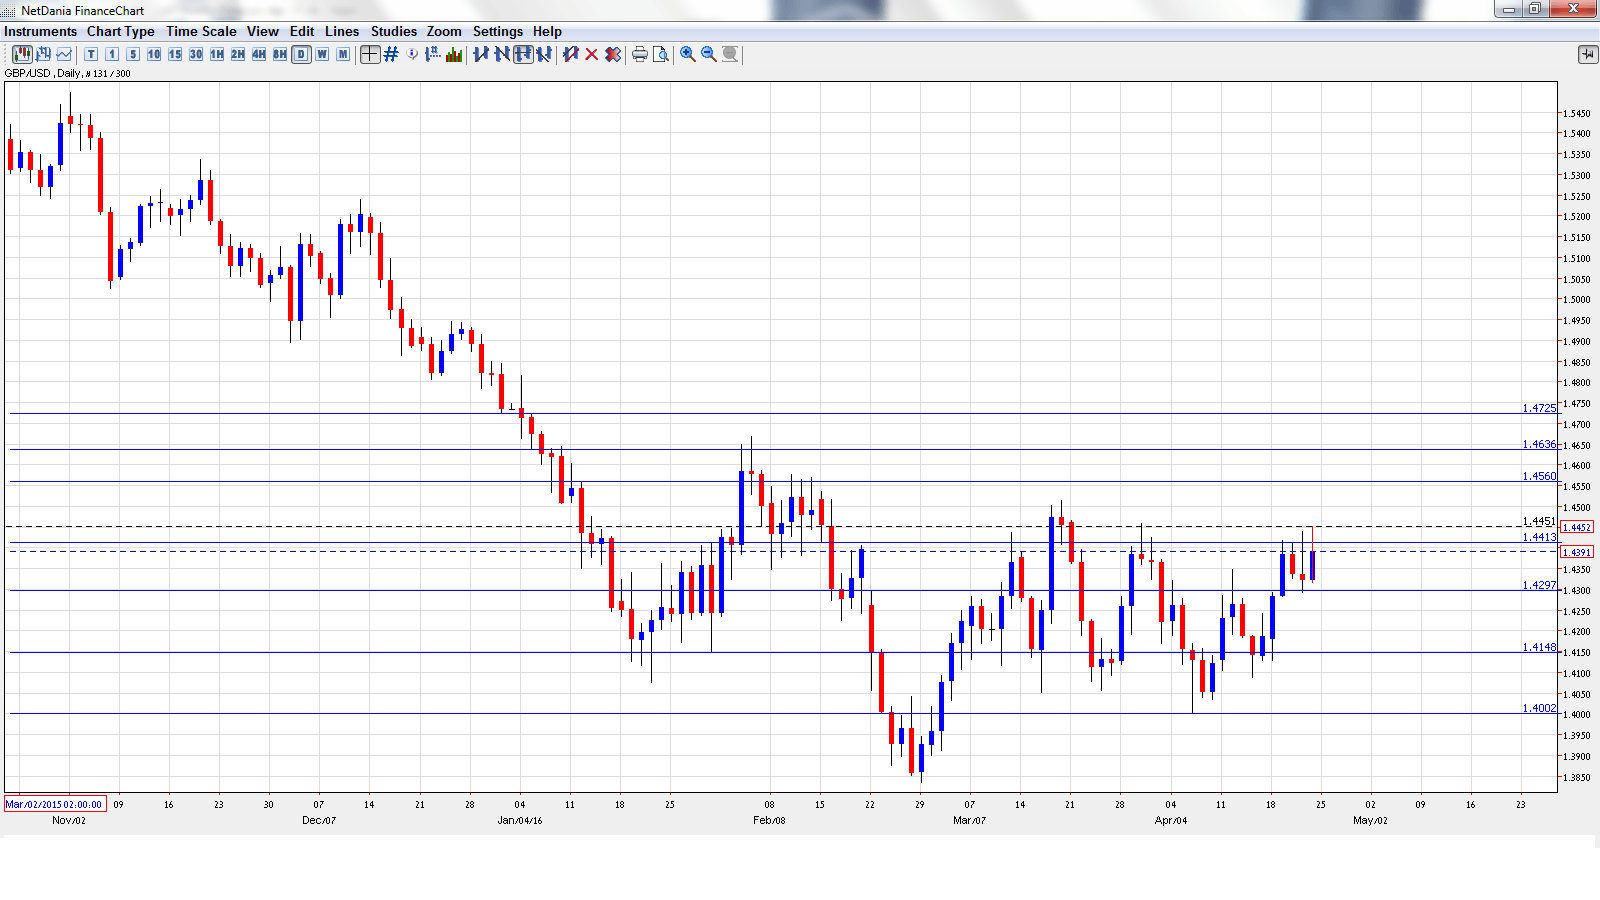This screenshot has width=1600, height=900.
Task: Toggle the grid display button
Action: [x=391, y=54]
